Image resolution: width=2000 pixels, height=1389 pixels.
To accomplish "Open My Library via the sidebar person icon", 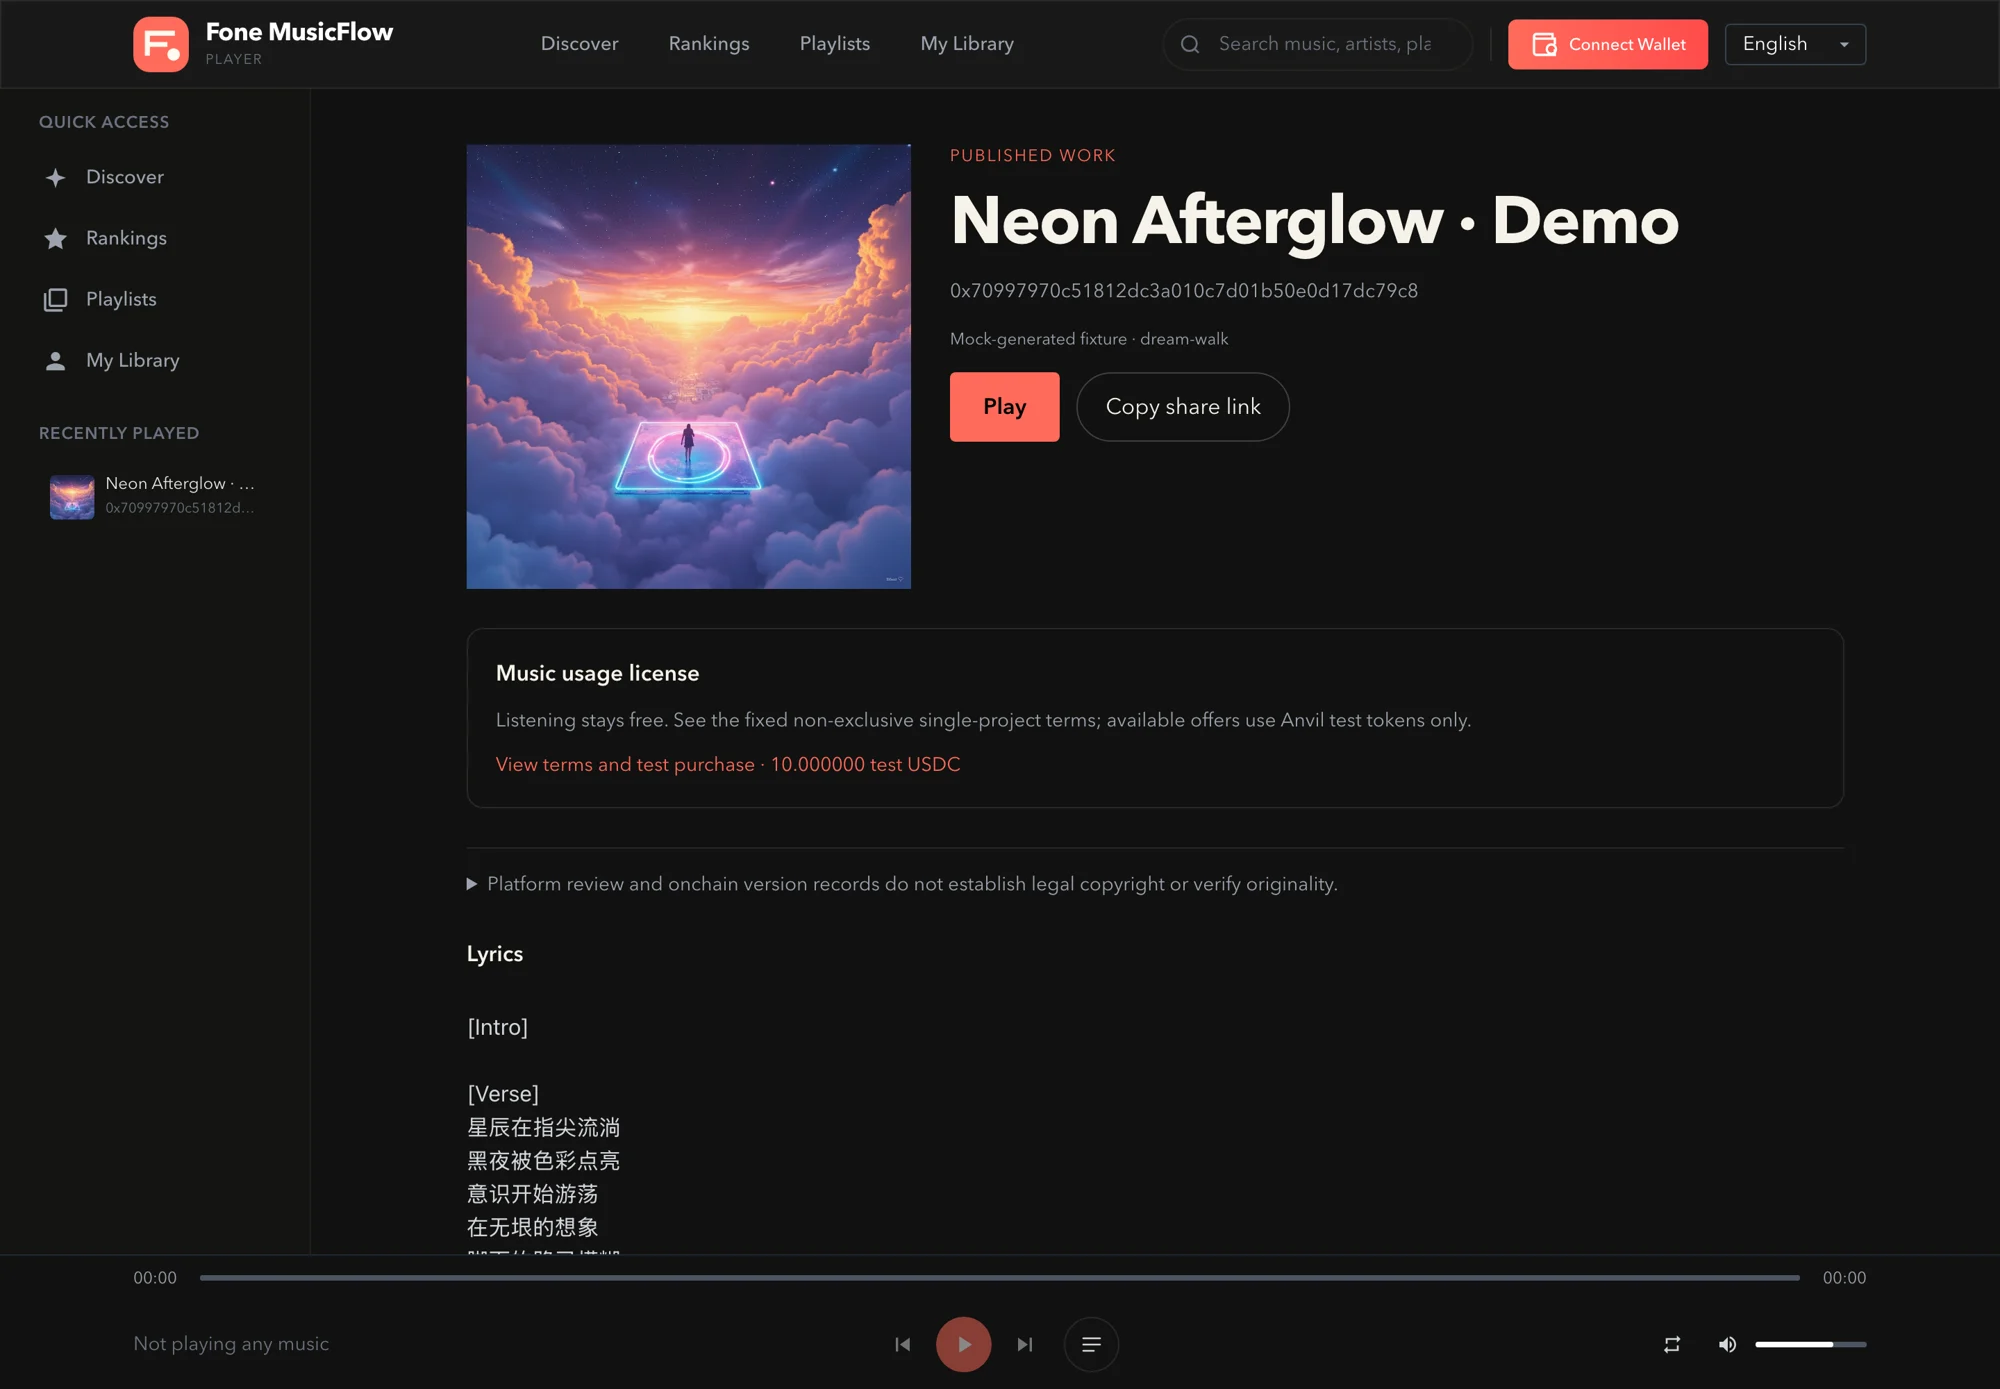I will [56, 360].
